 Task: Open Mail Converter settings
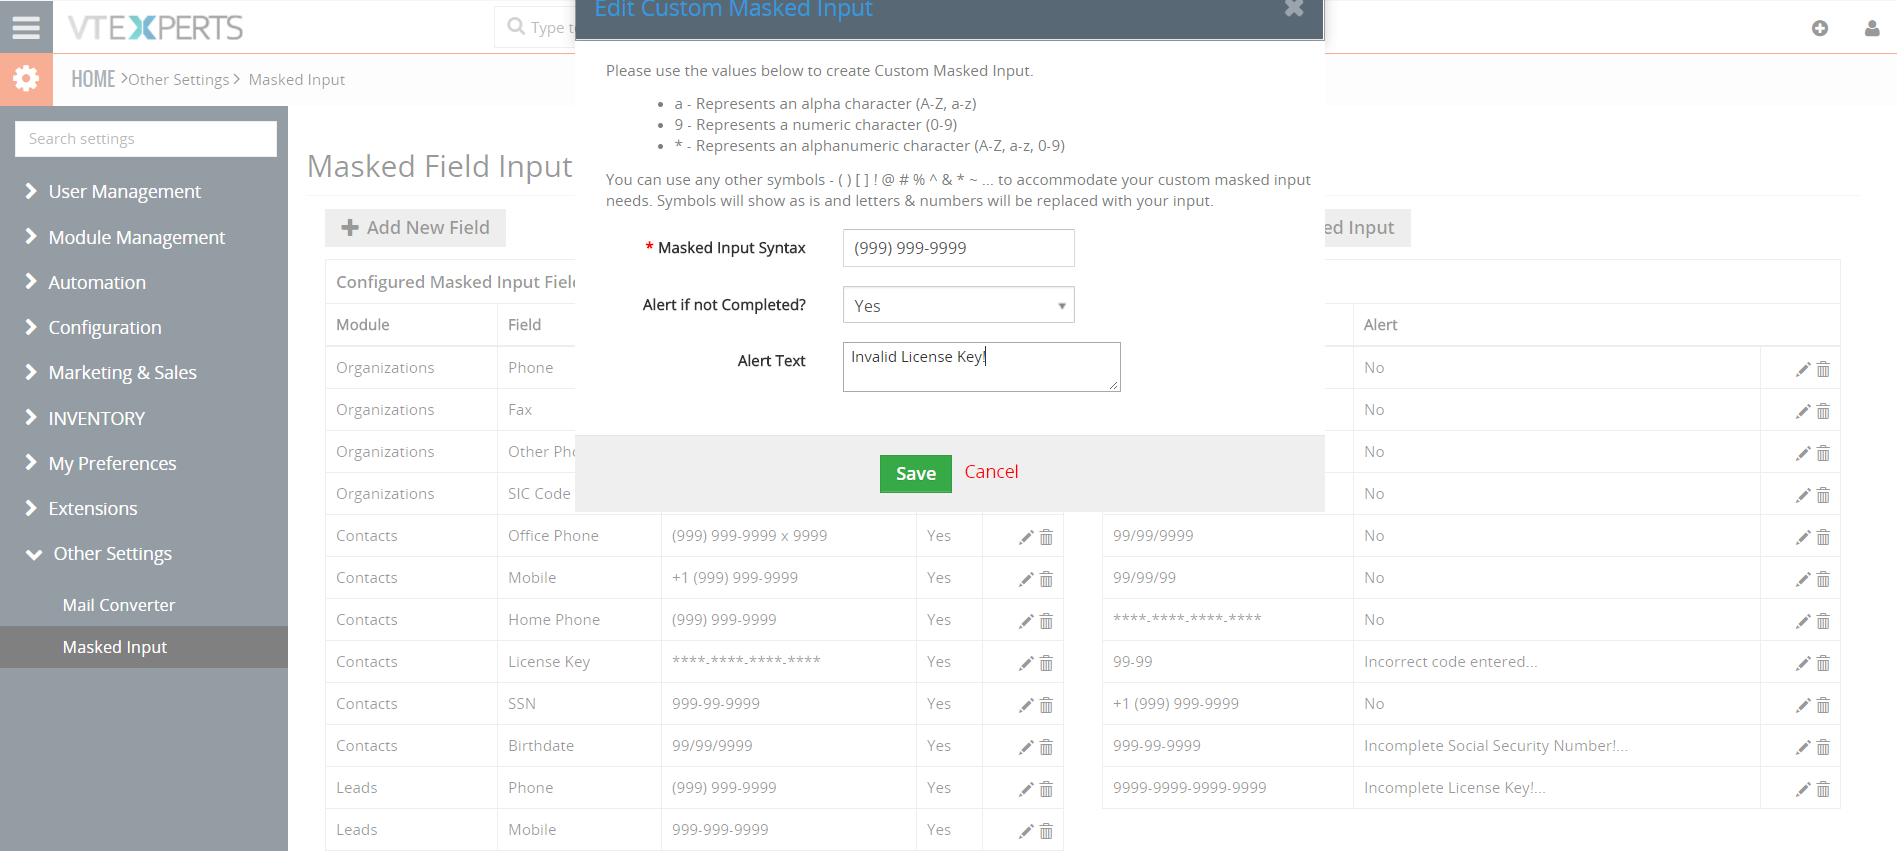pyautogui.click(x=118, y=605)
